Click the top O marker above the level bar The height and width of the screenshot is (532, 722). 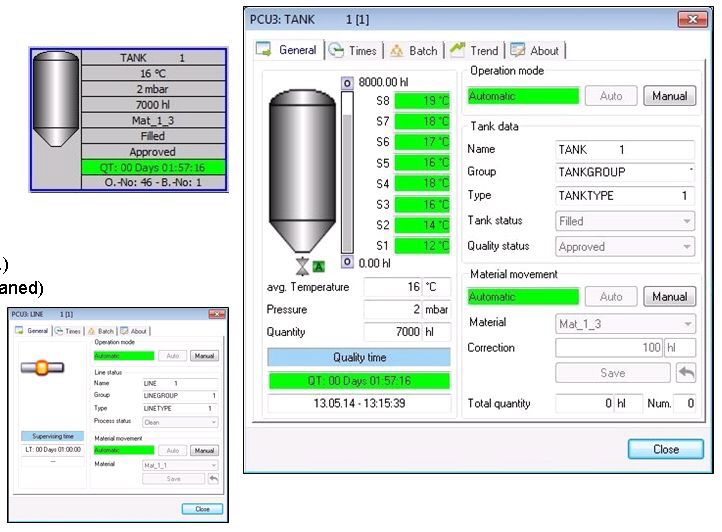pos(347,84)
